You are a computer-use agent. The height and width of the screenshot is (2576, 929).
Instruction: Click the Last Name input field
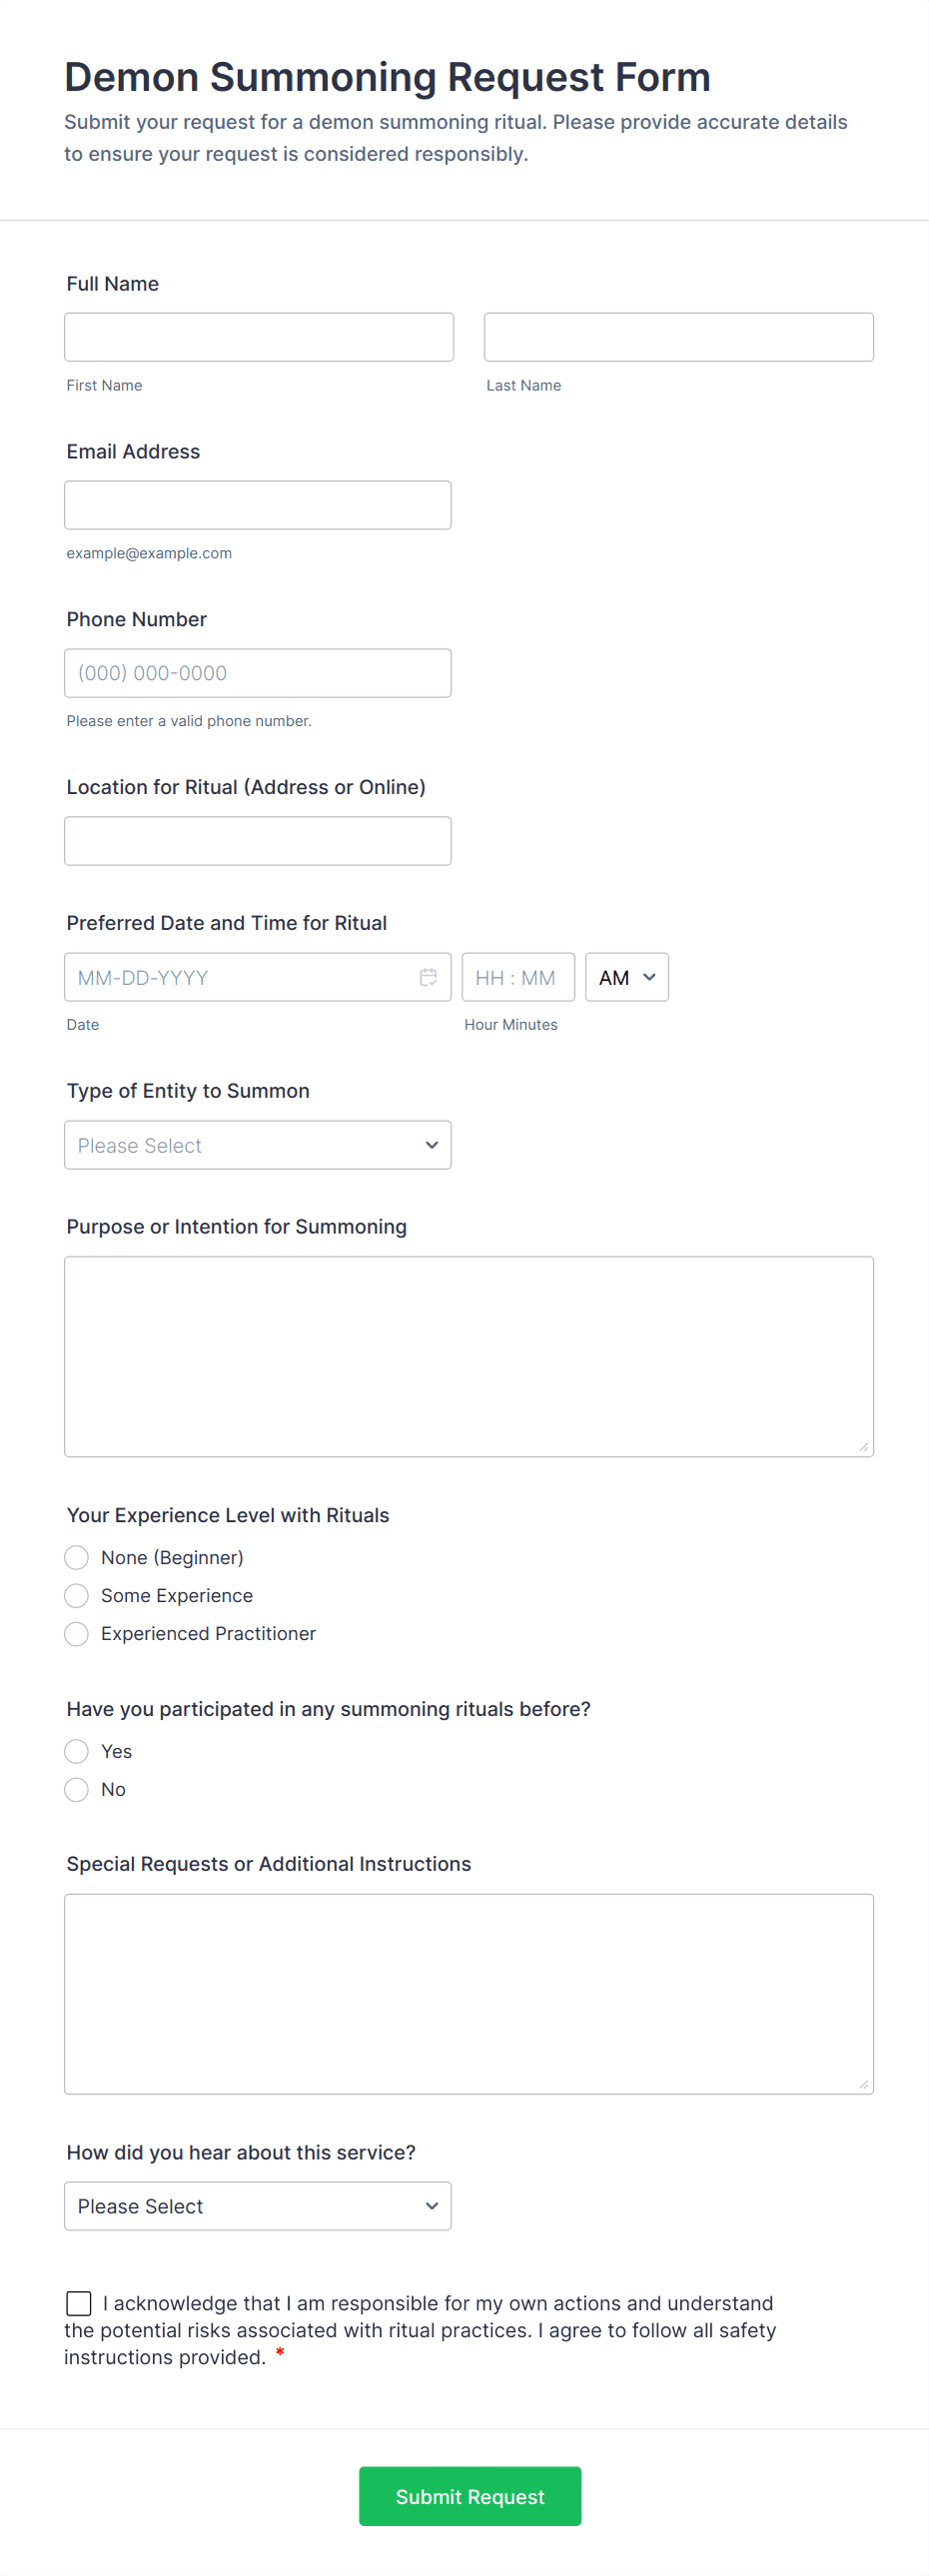(x=678, y=337)
